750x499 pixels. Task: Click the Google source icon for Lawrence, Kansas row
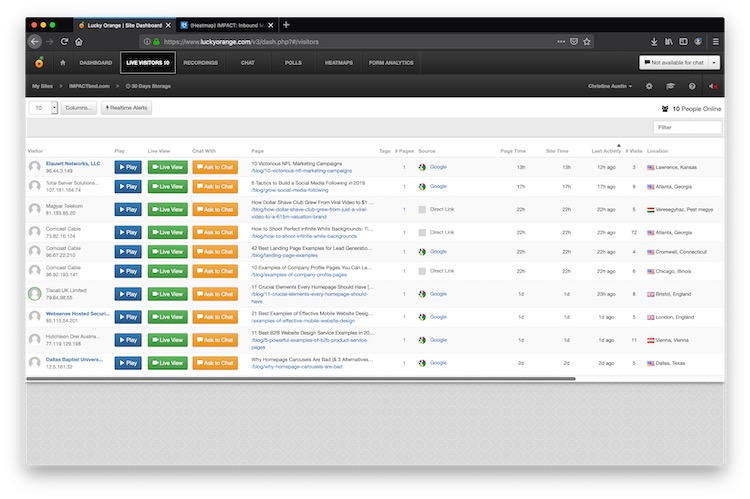(x=422, y=167)
